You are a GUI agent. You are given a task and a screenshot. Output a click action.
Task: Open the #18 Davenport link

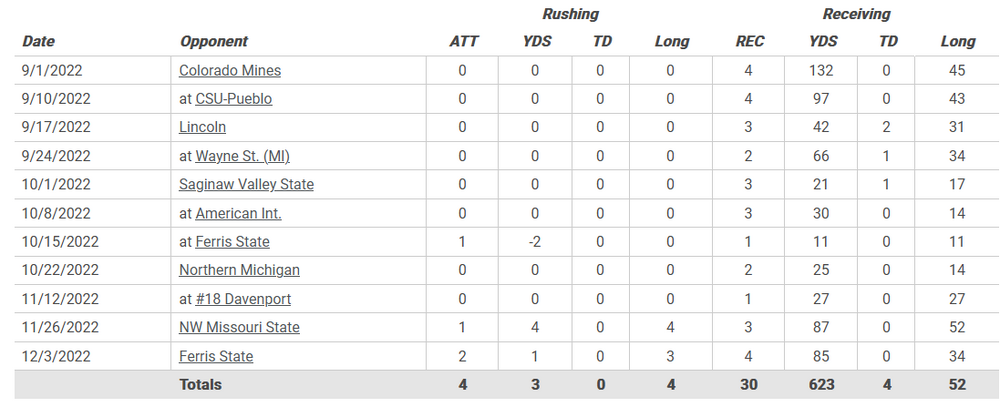coord(243,299)
